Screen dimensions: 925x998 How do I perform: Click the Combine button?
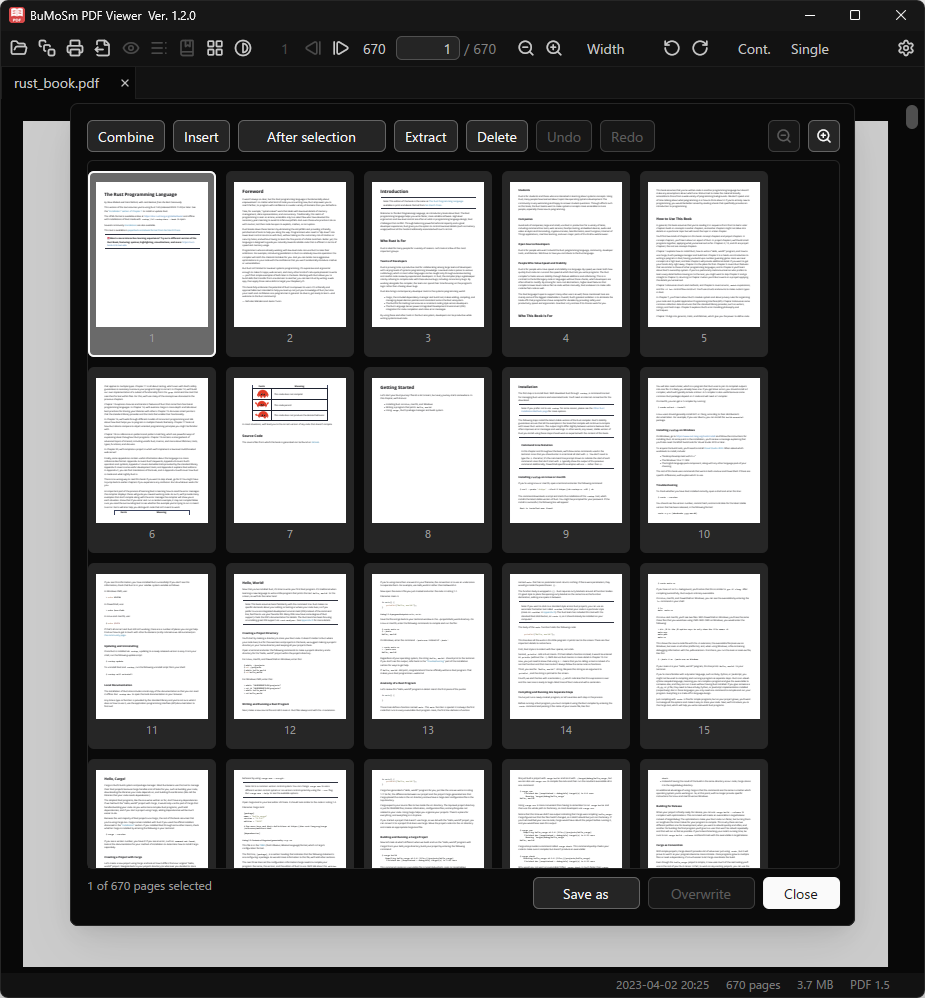coord(125,137)
